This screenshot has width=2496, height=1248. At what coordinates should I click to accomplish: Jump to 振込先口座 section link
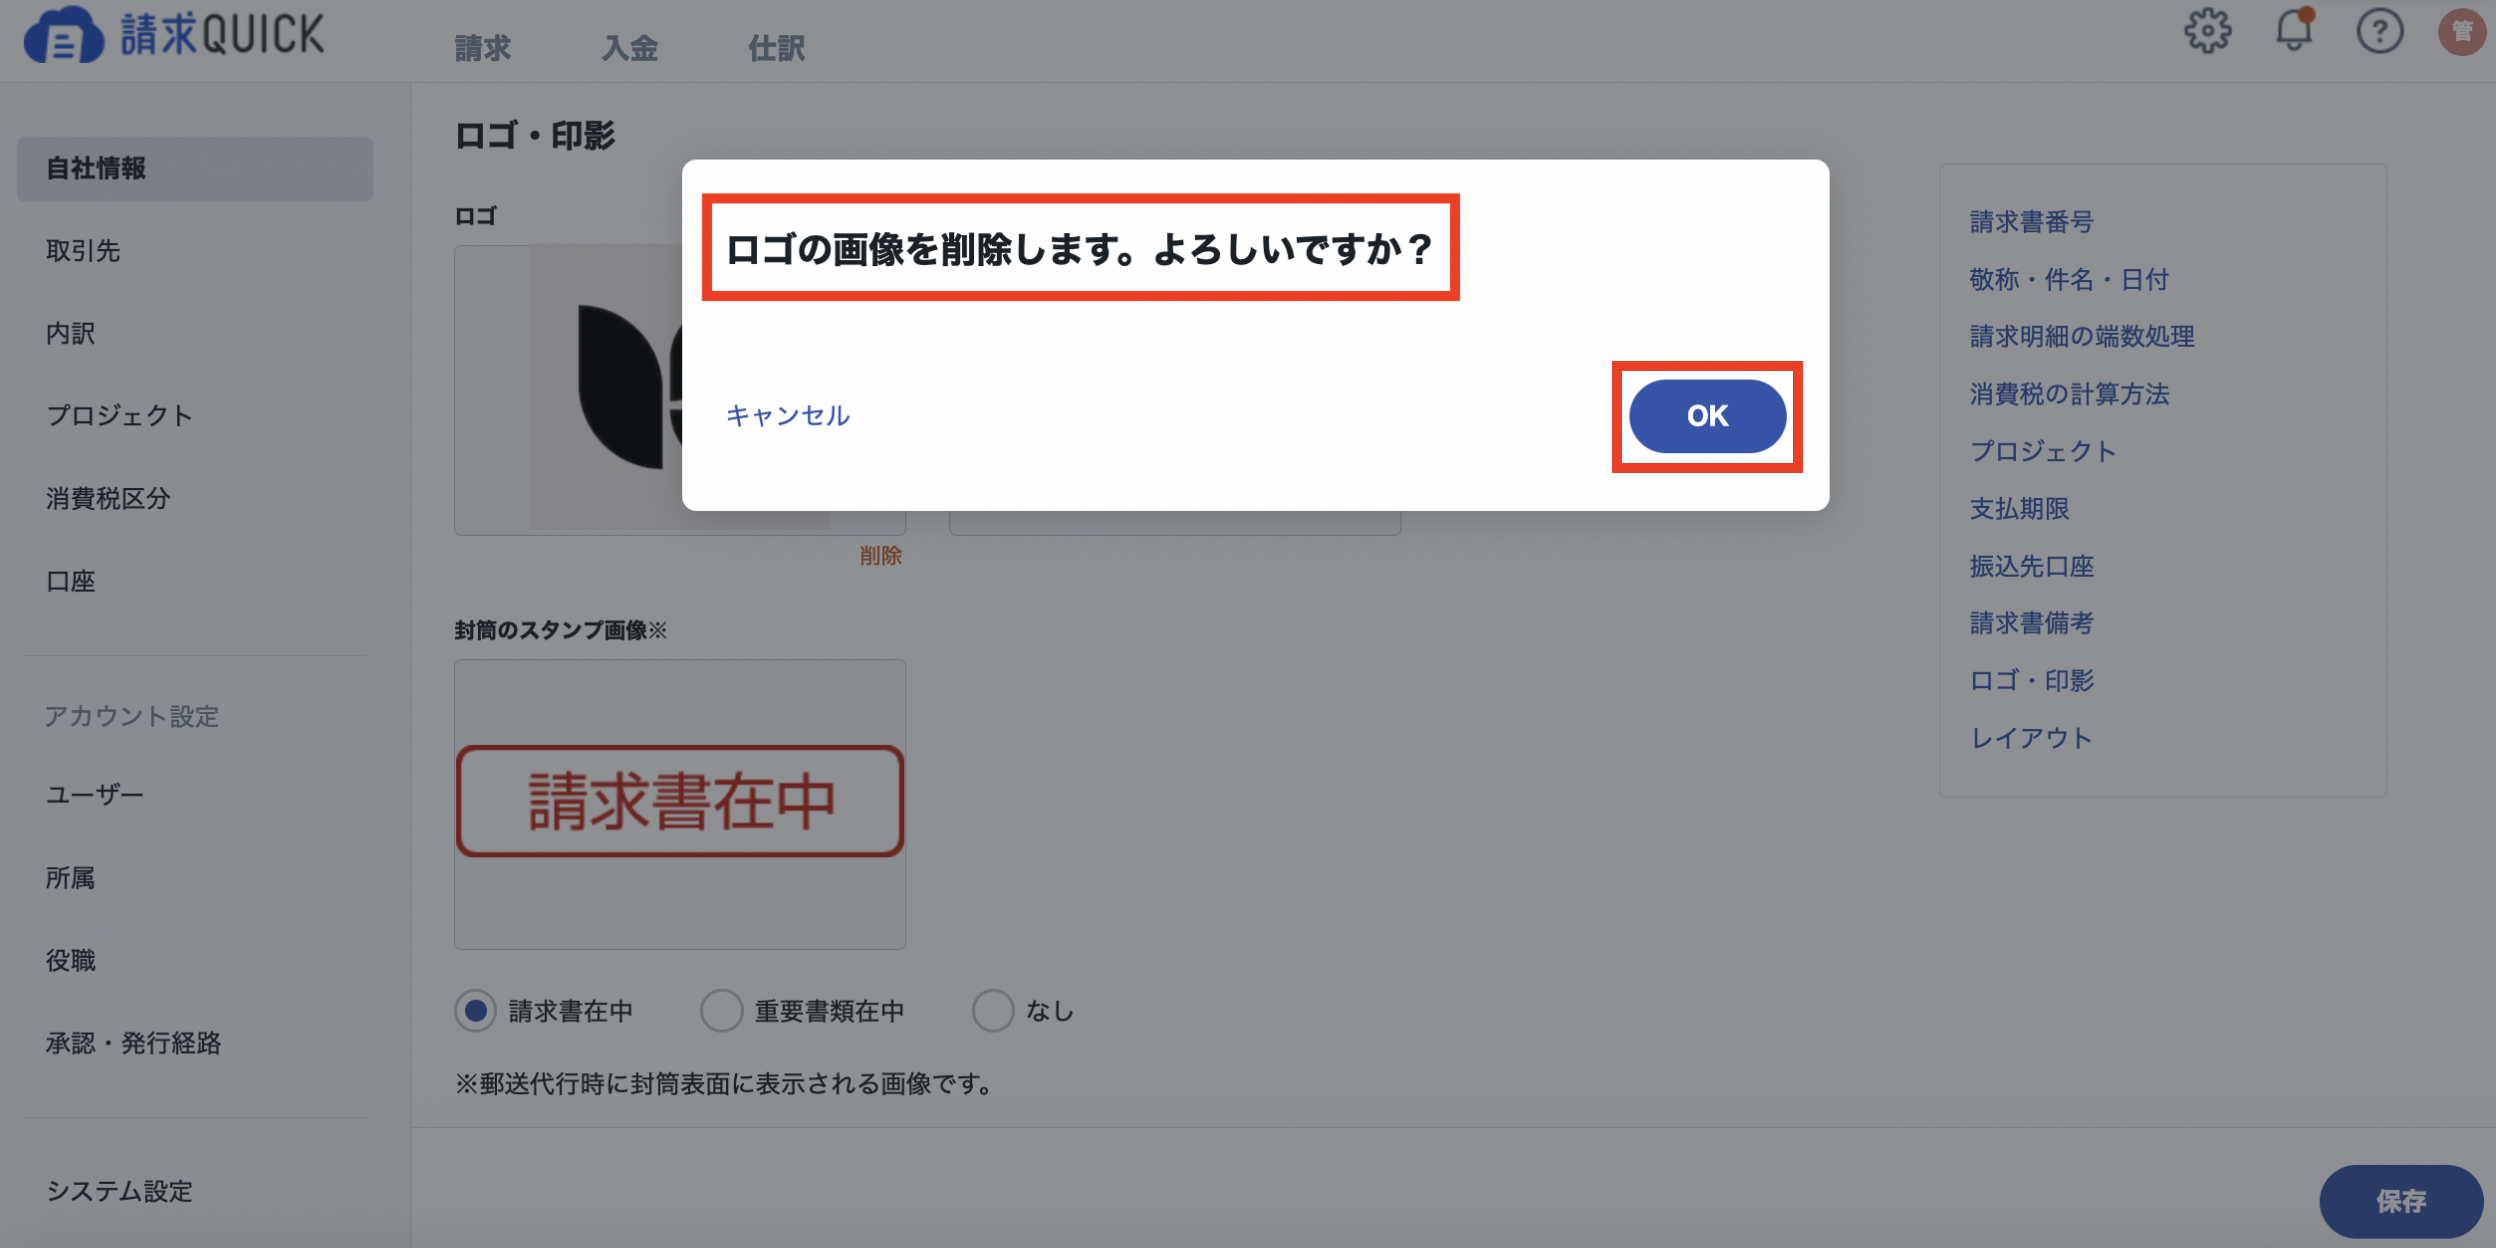point(2032,567)
